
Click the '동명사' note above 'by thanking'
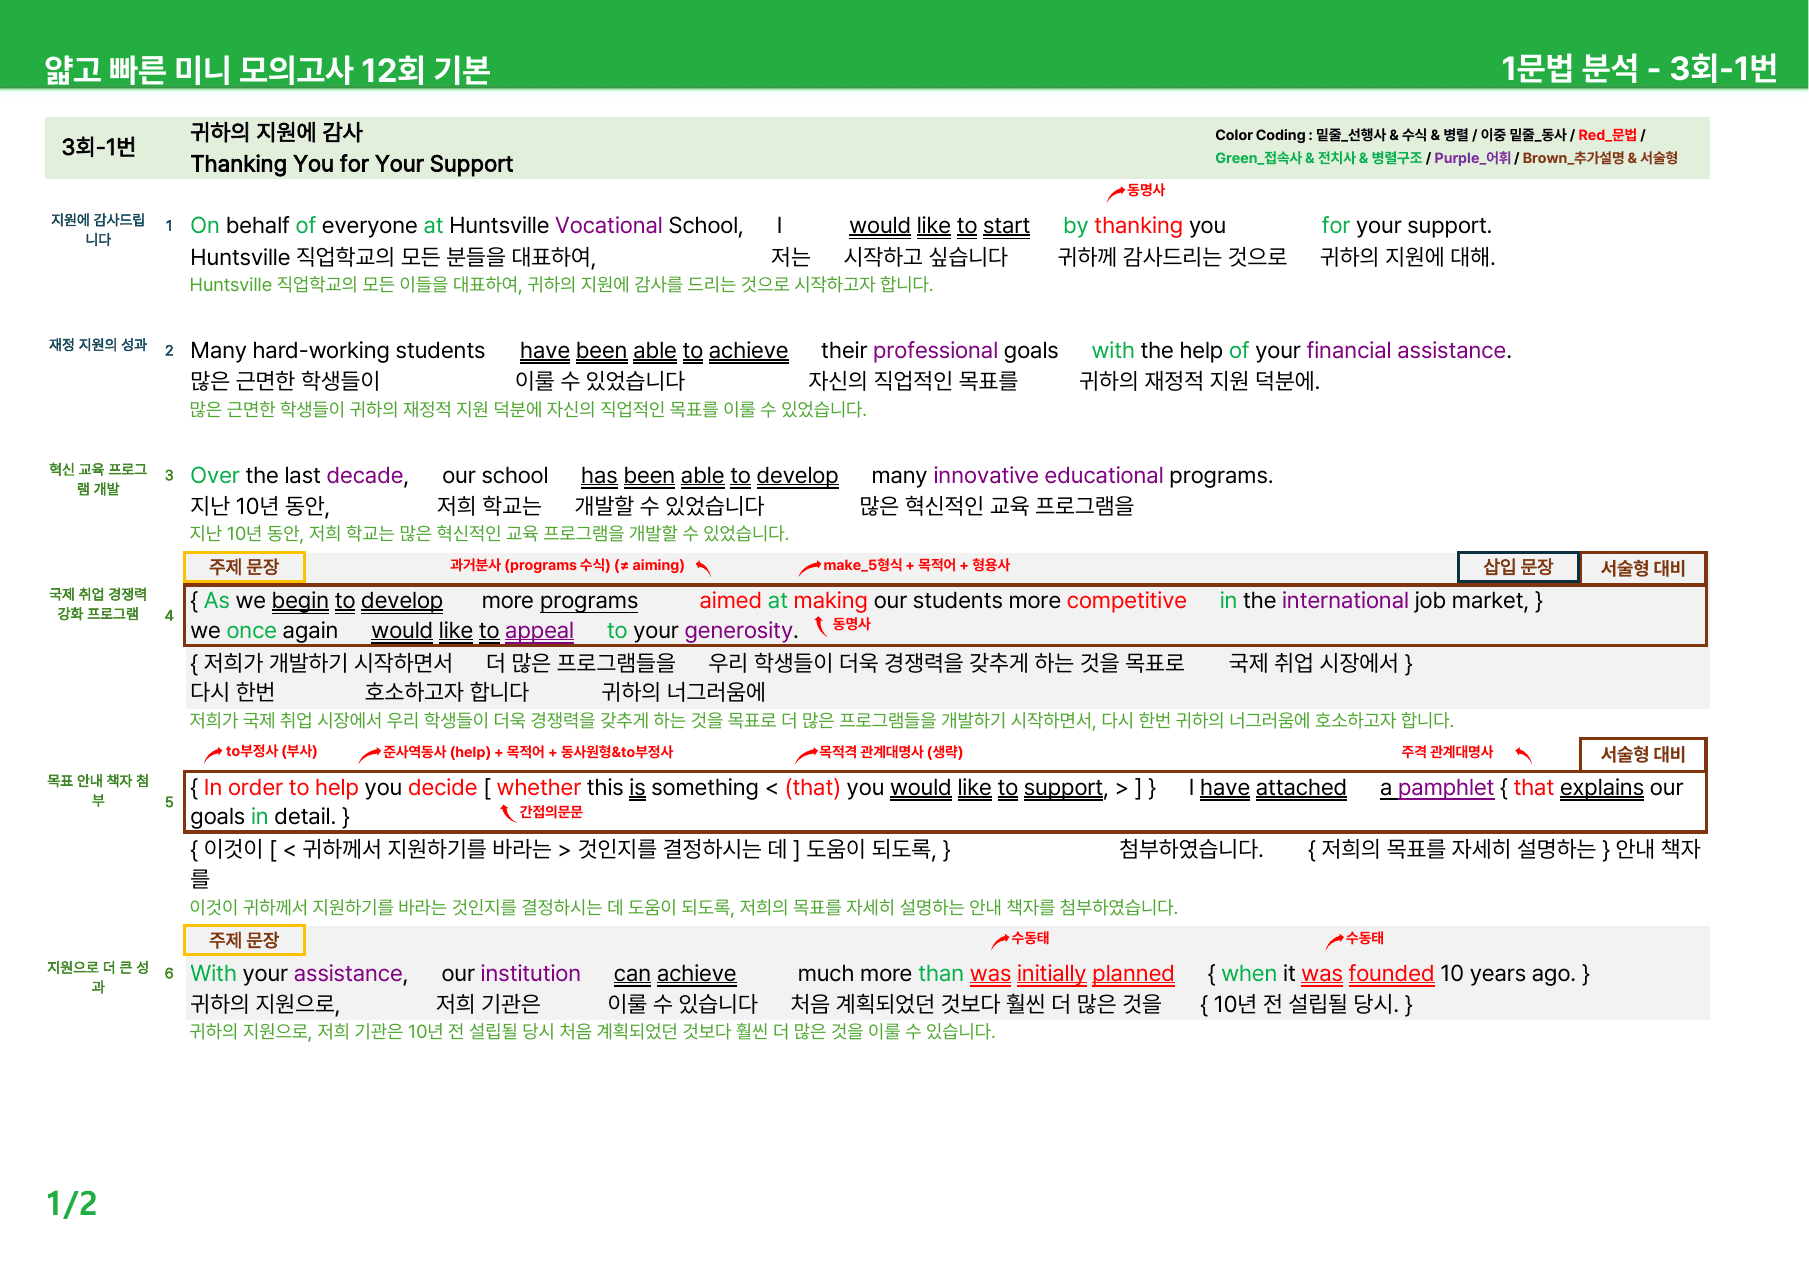pyautogui.click(x=1145, y=190)
